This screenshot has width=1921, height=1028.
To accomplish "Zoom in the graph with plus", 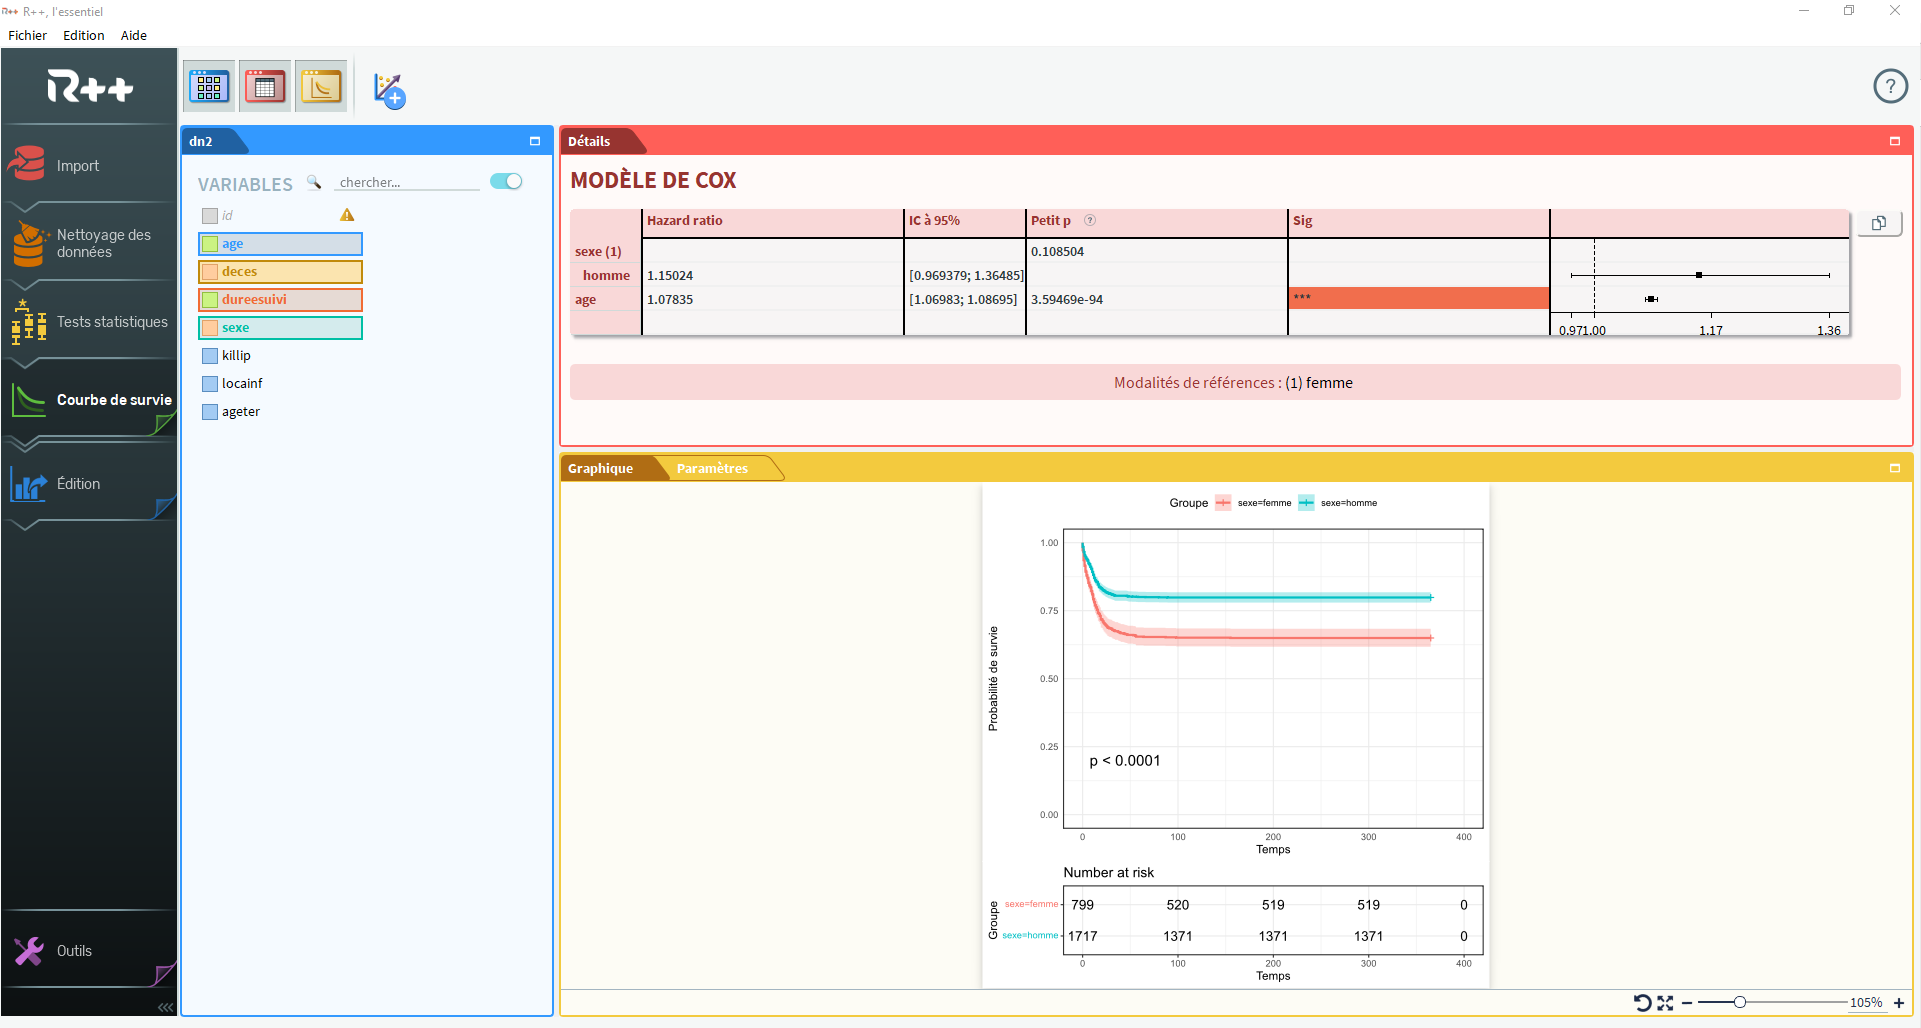I will 1898,1002.
